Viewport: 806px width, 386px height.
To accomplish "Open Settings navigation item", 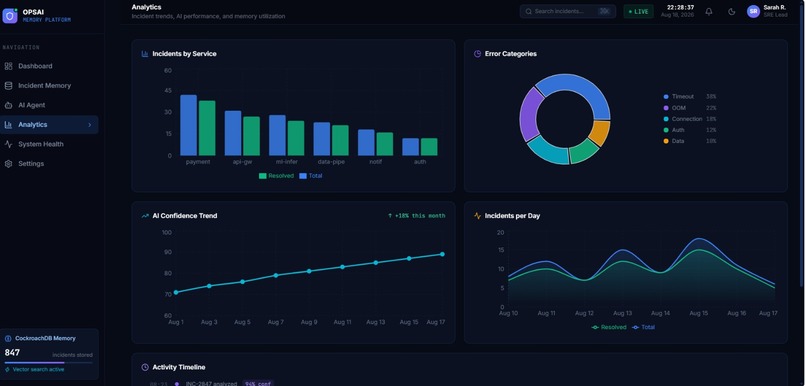I will click(x=49, y=164).
